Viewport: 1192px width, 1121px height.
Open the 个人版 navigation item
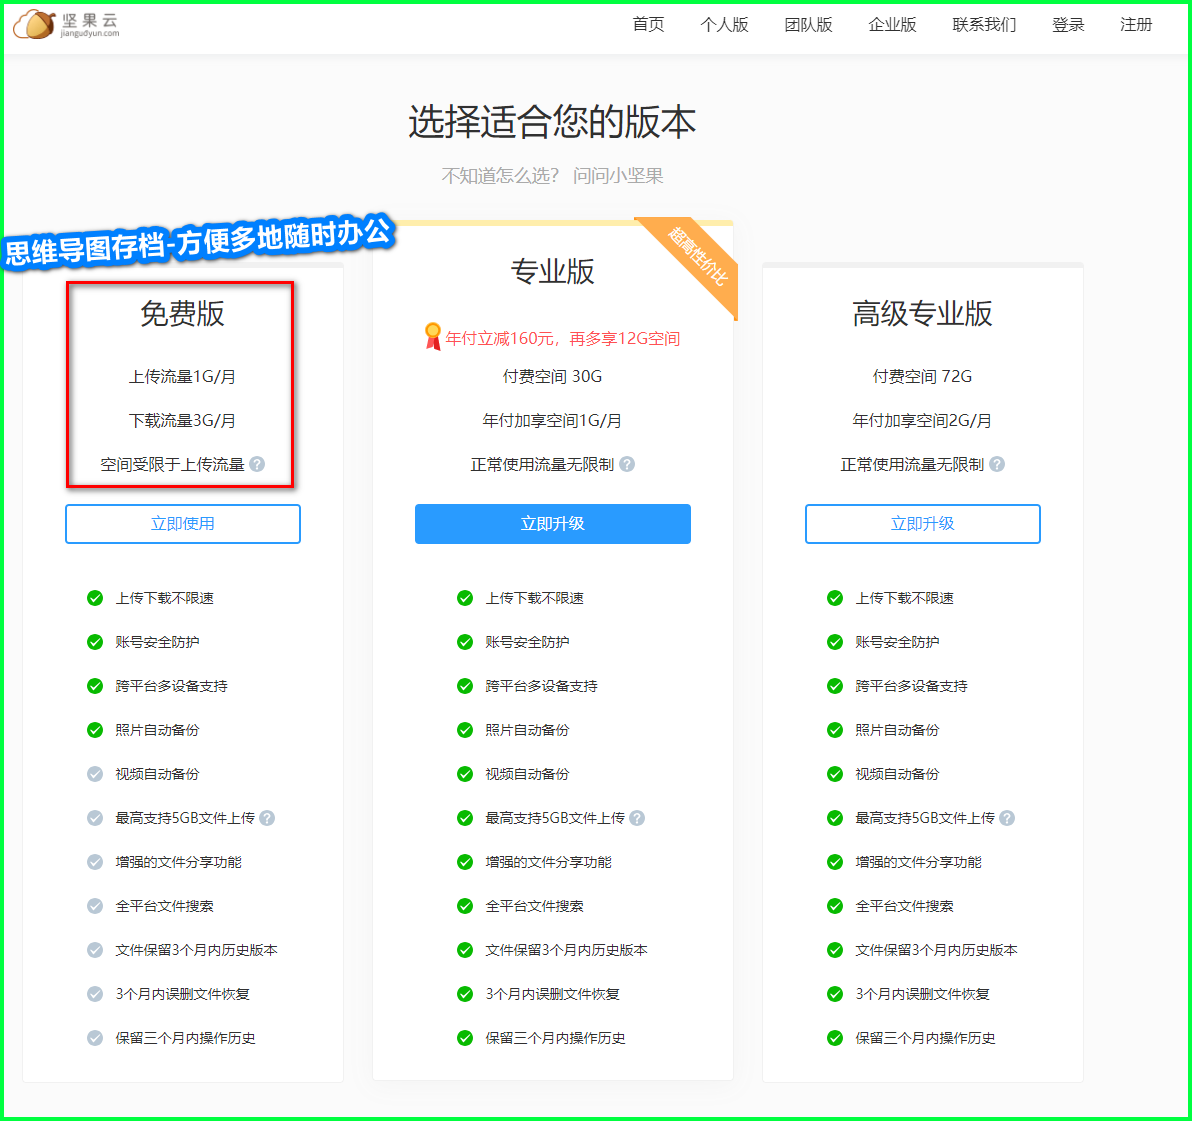click(724, 25)
